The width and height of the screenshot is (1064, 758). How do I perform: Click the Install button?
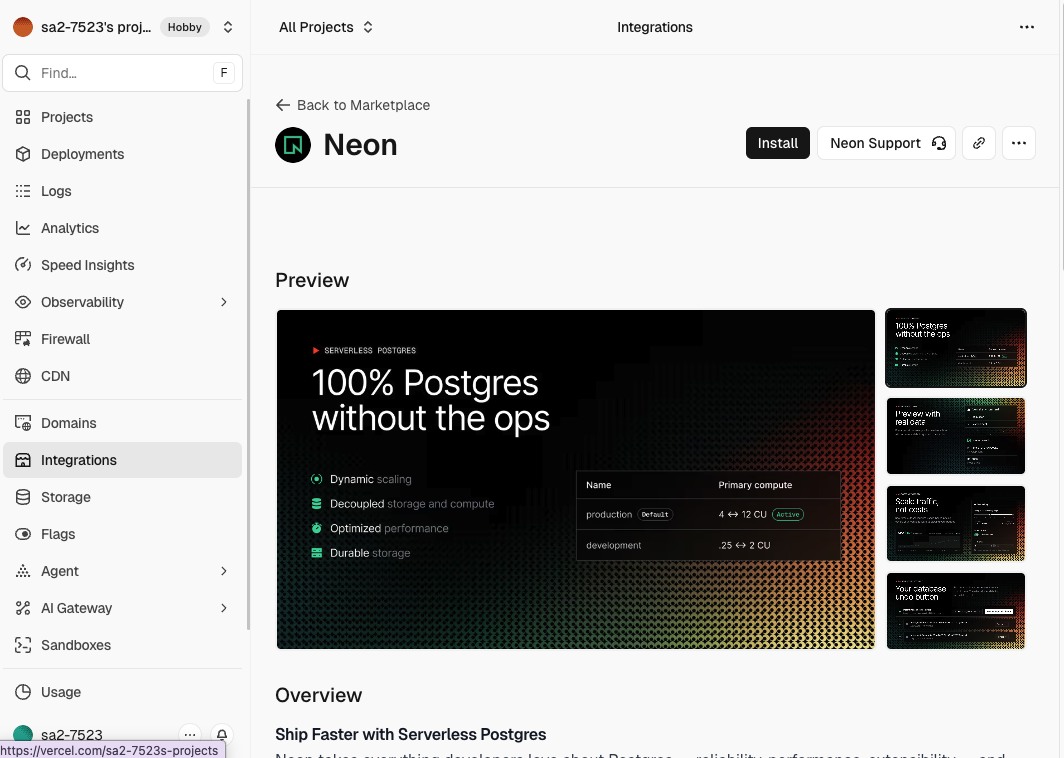(x=777, y=143)
